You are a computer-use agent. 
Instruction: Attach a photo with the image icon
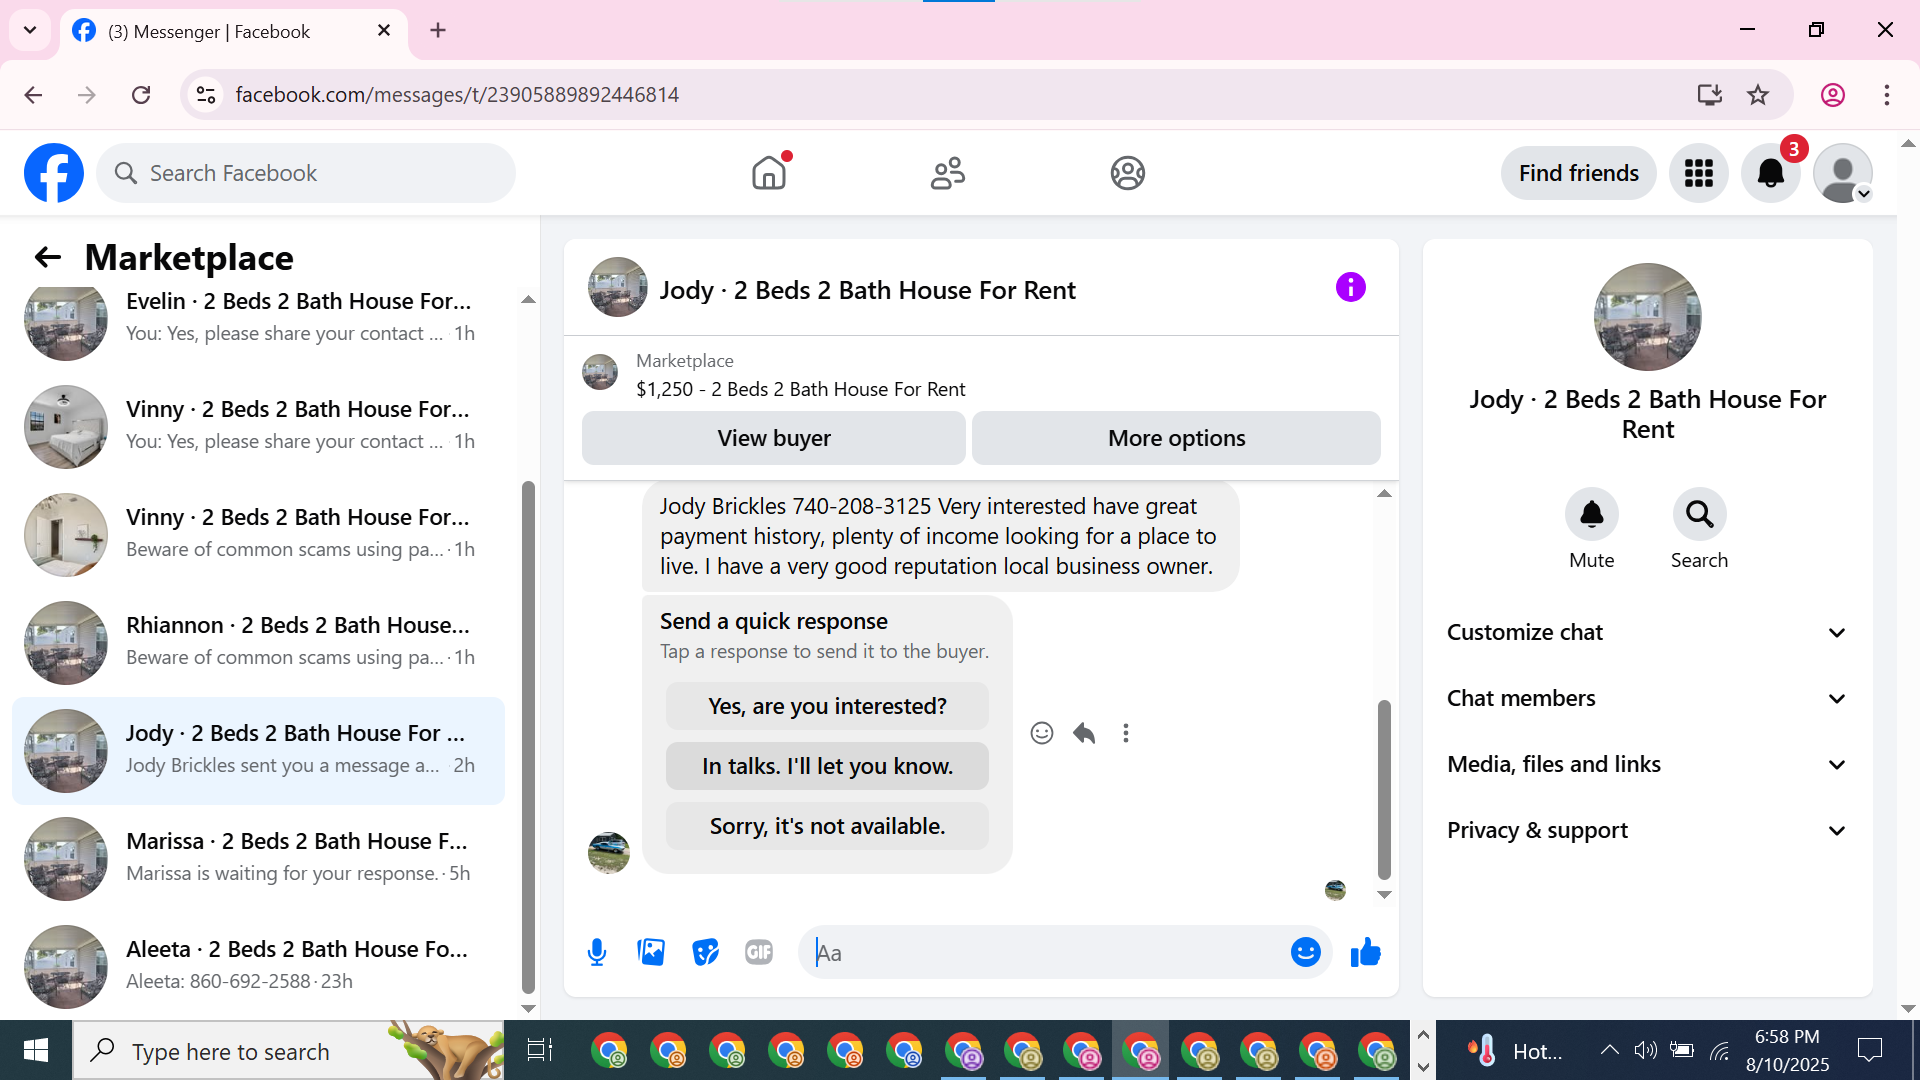651,952
